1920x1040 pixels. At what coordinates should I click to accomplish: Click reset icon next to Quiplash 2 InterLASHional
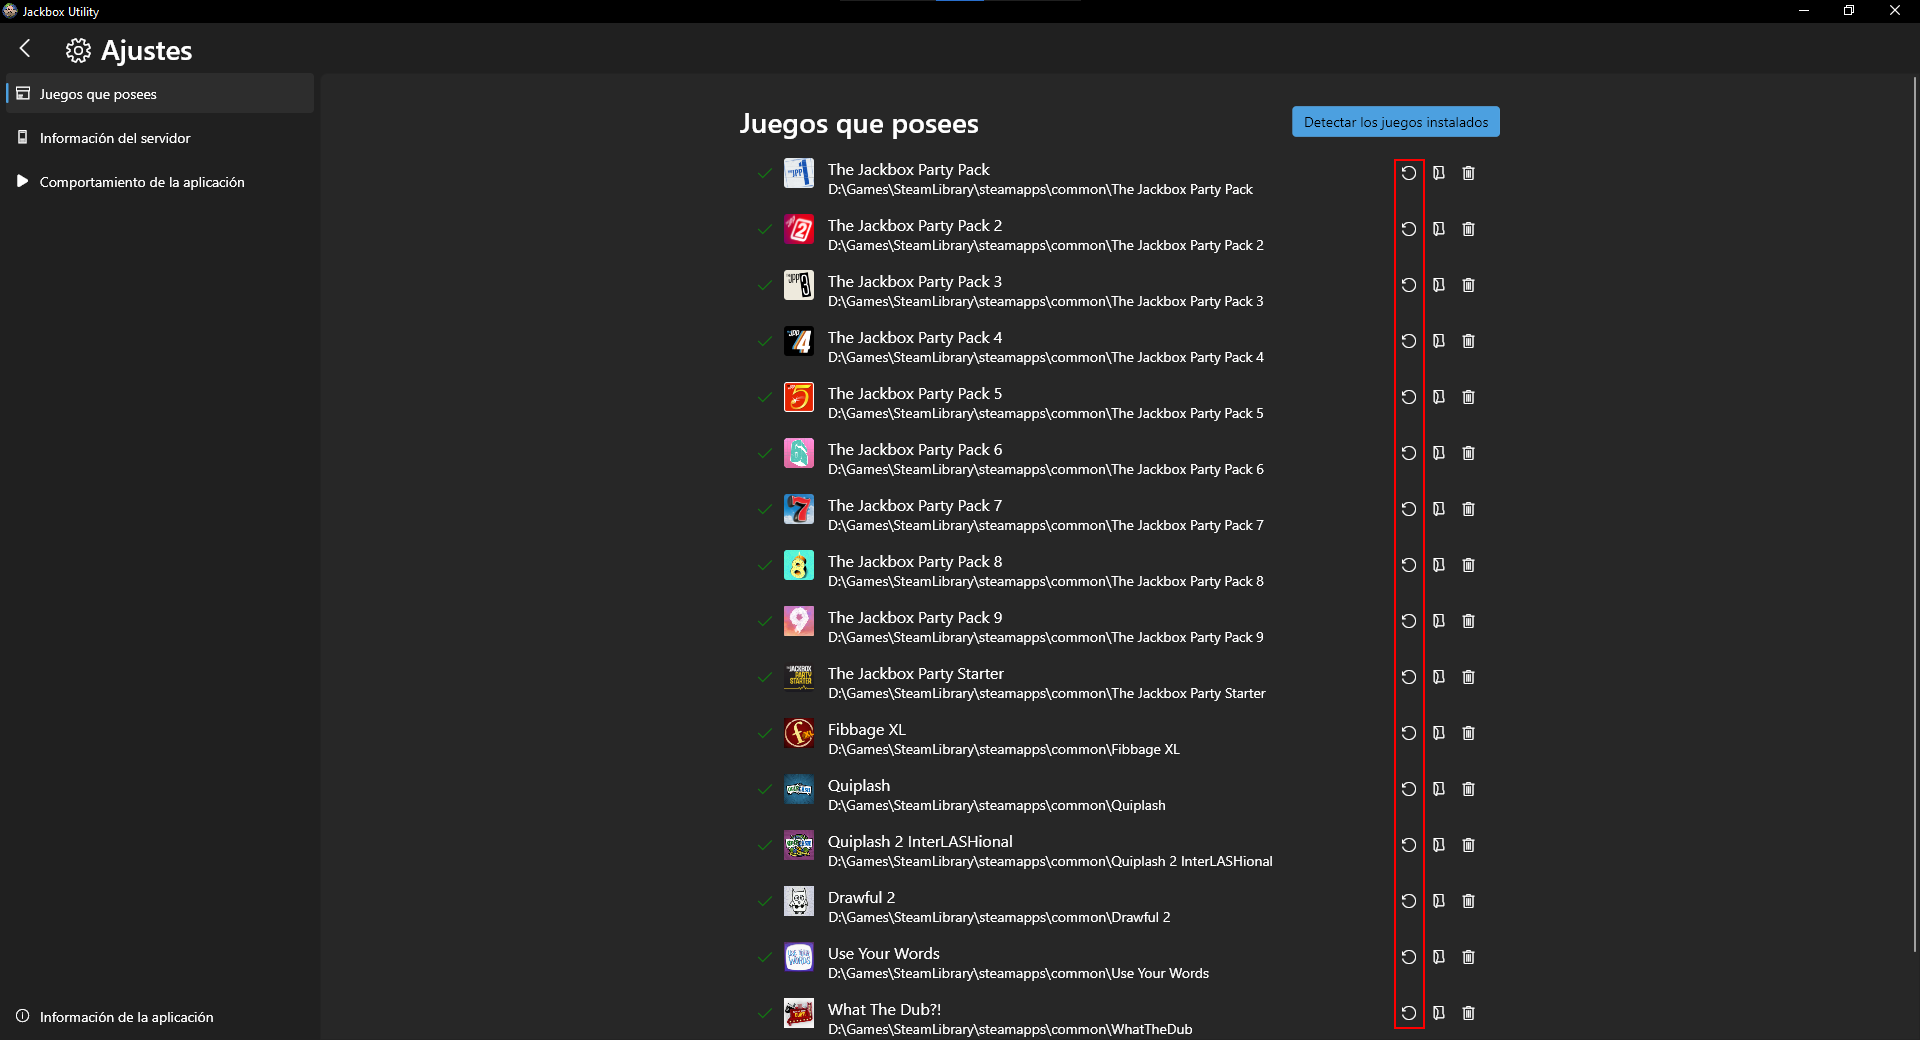[1409, 845]
